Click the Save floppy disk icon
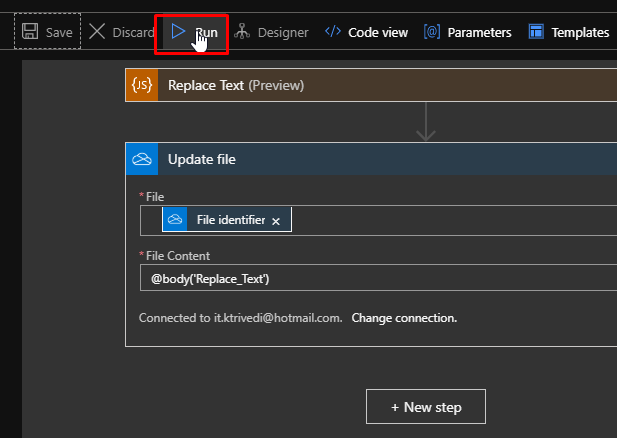Image resolution: width=617 pixels, height=438 pixels. pyautogui.click(x=30, y=31)
